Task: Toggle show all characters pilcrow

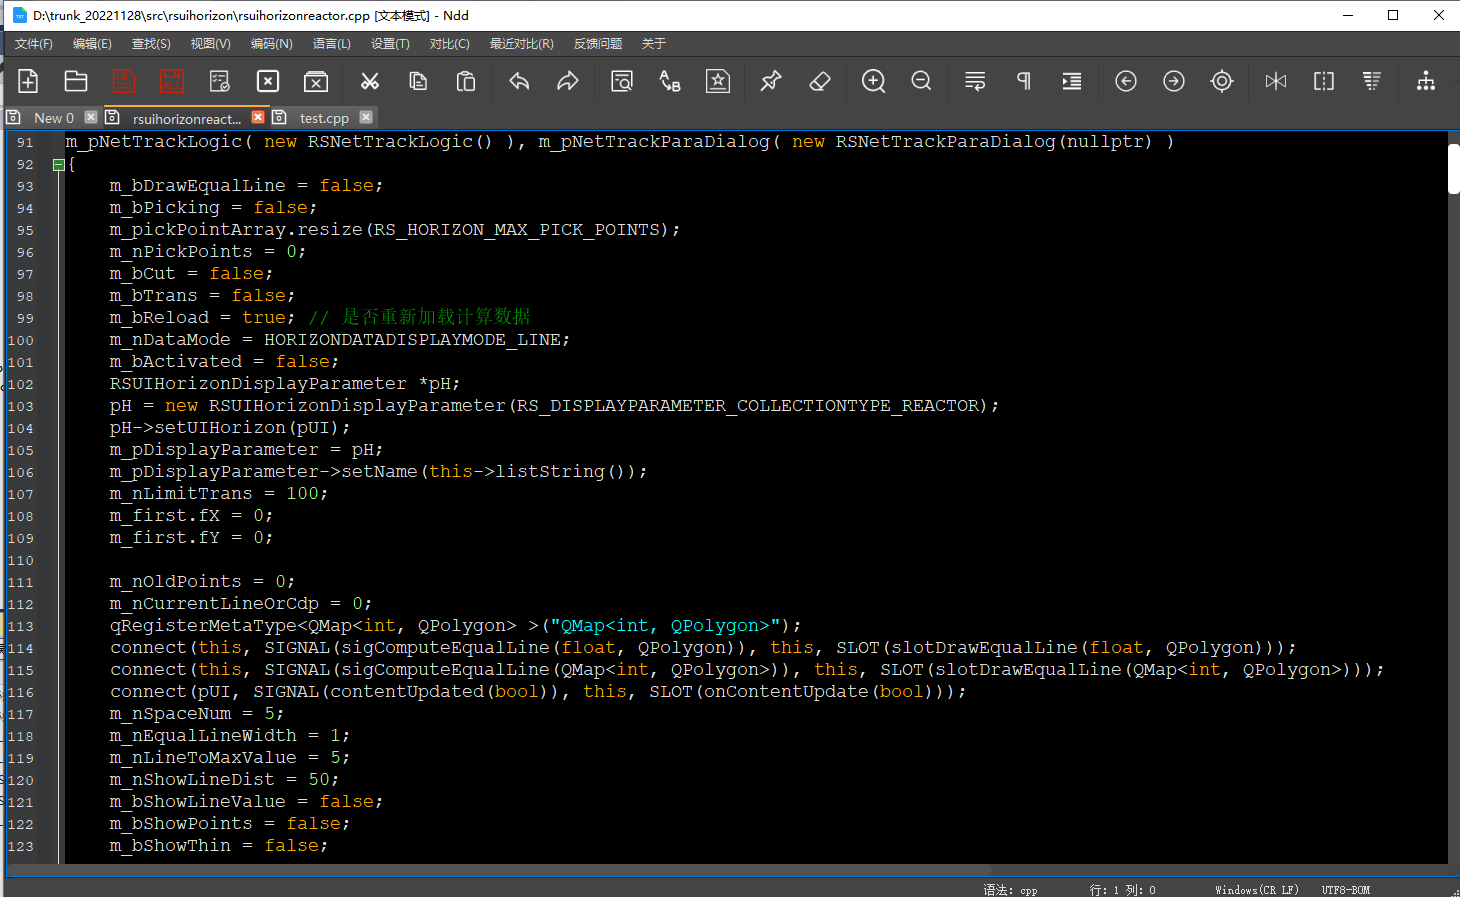Action: [1024, 81]
